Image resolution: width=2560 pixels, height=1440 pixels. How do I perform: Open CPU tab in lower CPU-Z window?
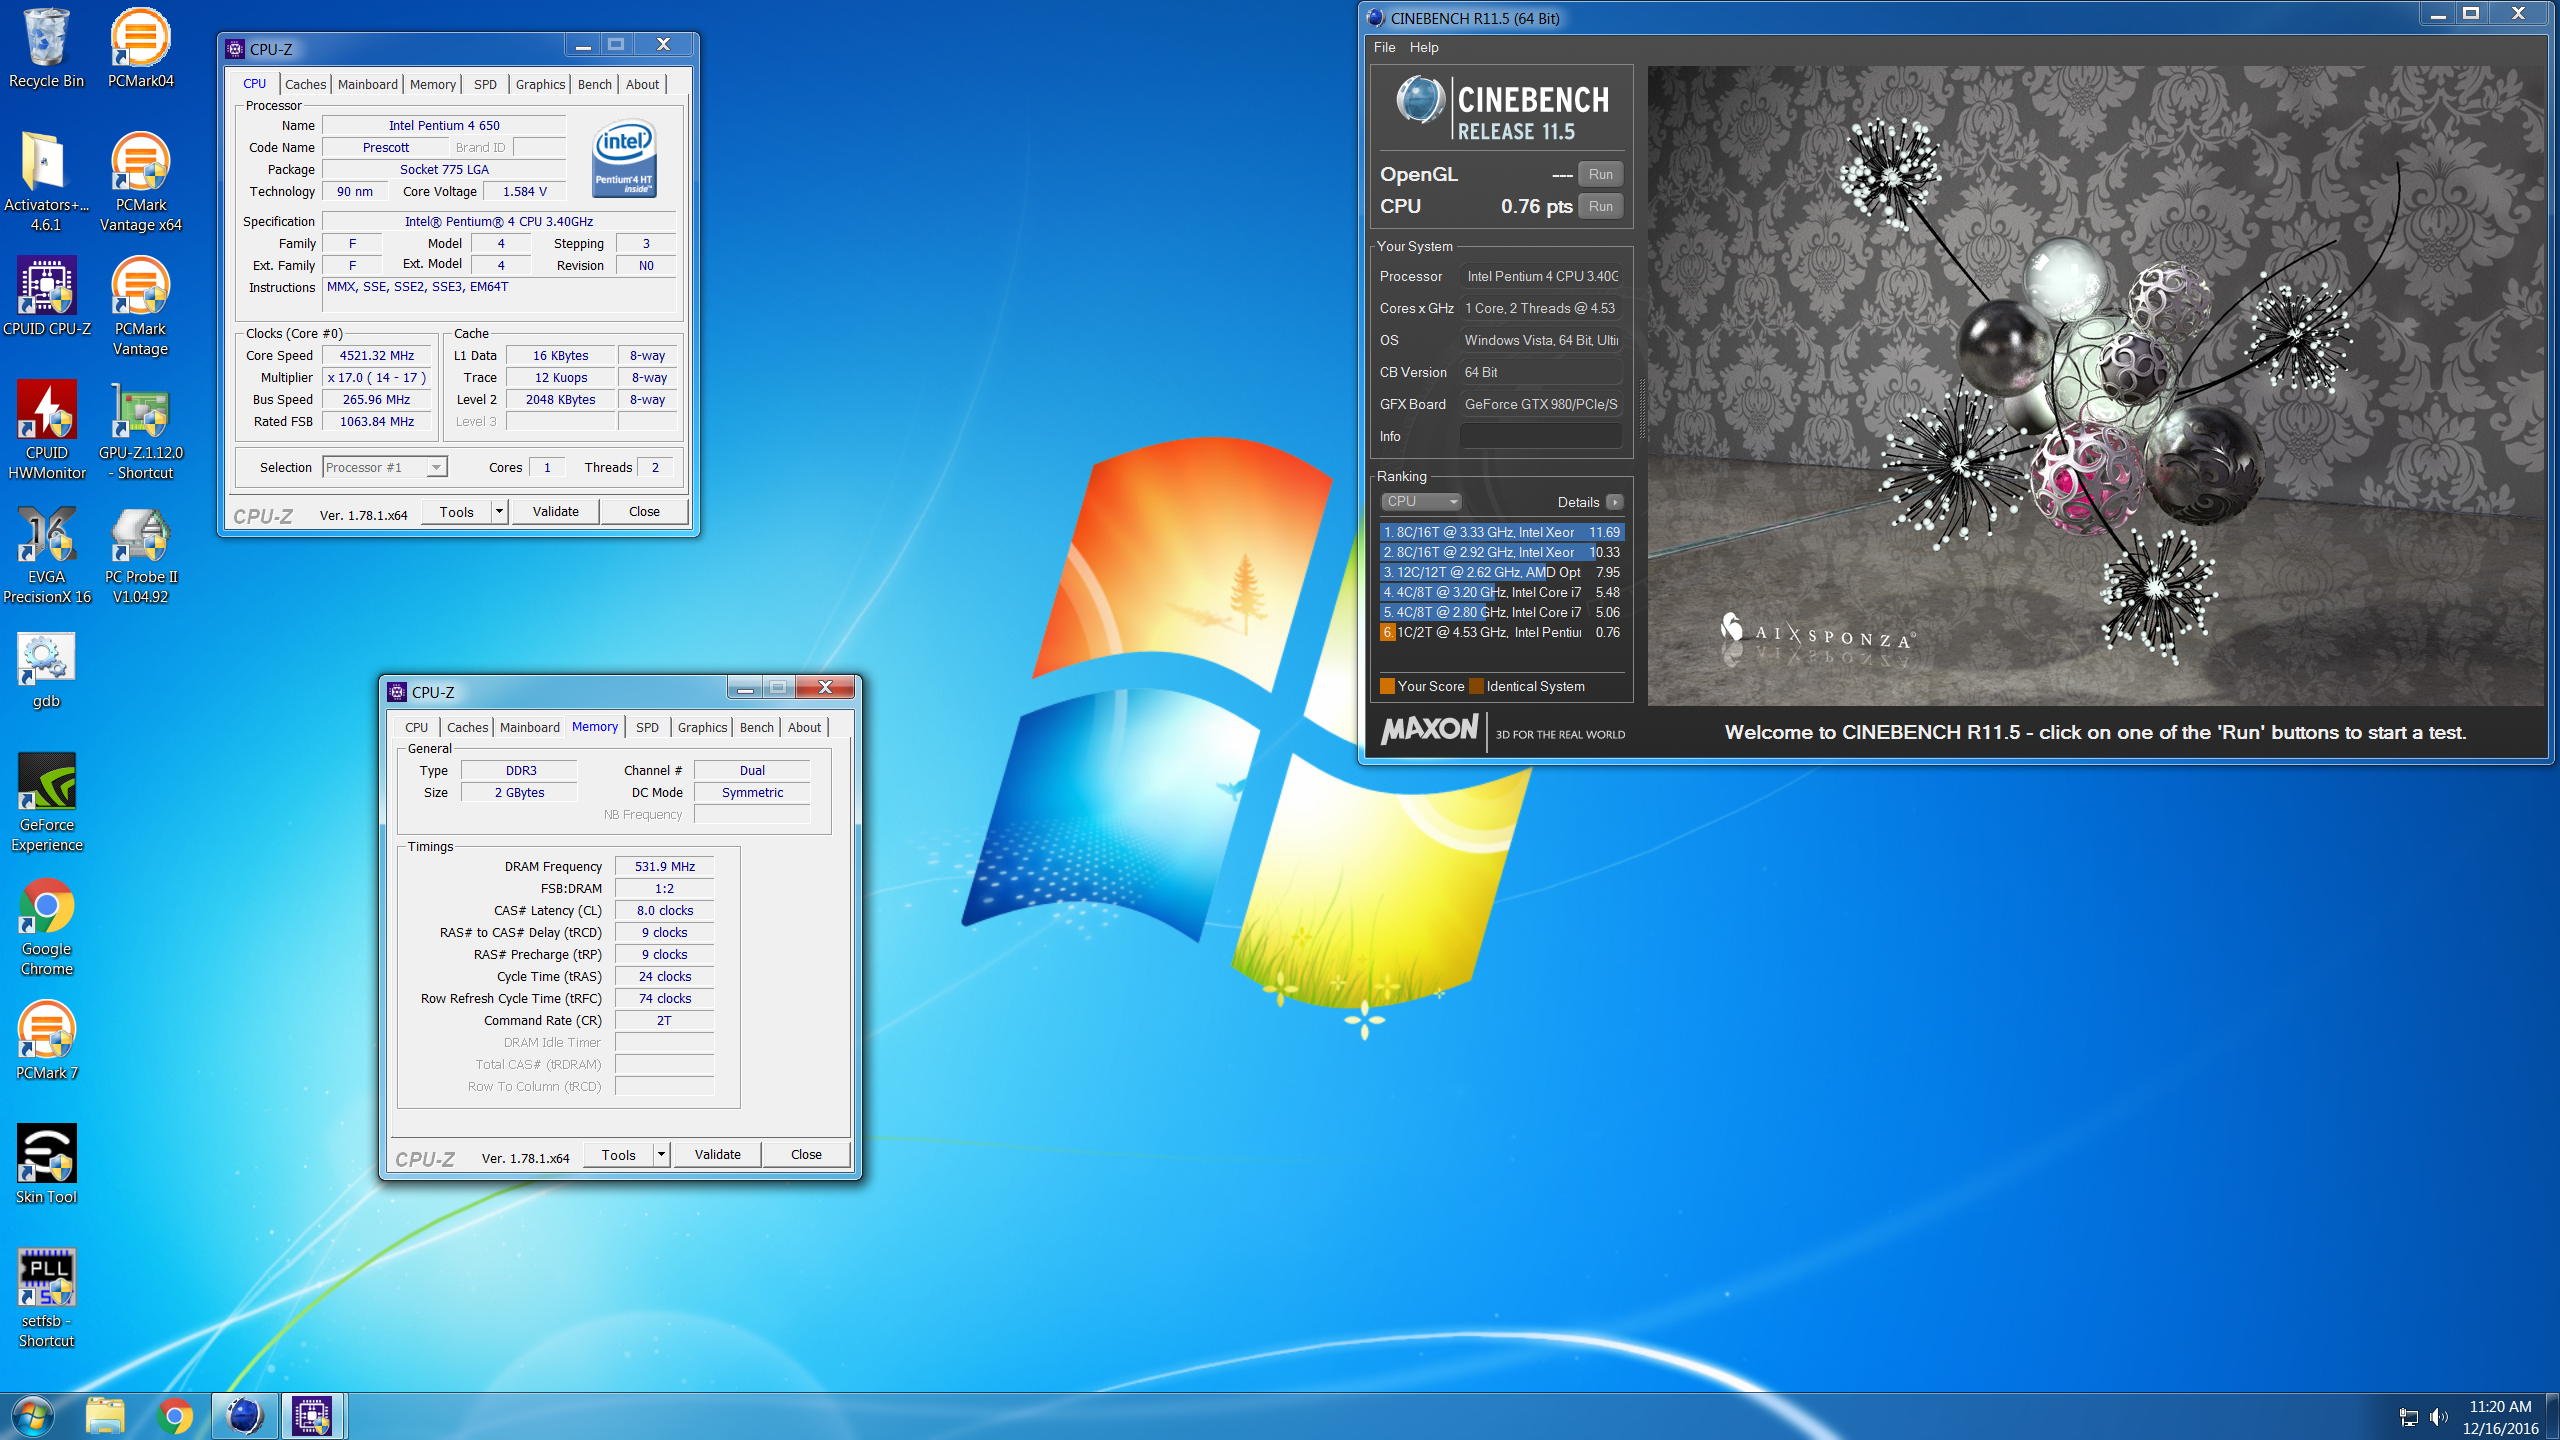[x=416, y=727]
